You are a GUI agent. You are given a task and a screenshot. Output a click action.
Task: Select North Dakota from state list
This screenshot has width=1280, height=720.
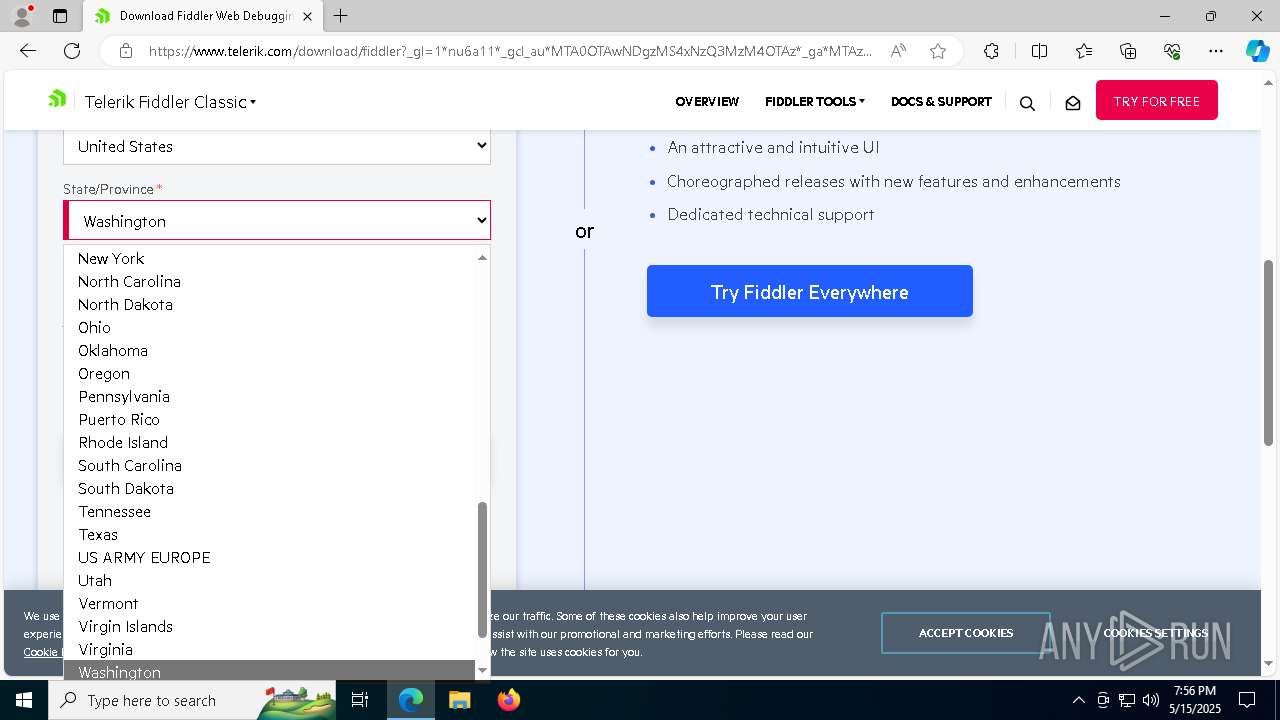coord(270,304)
